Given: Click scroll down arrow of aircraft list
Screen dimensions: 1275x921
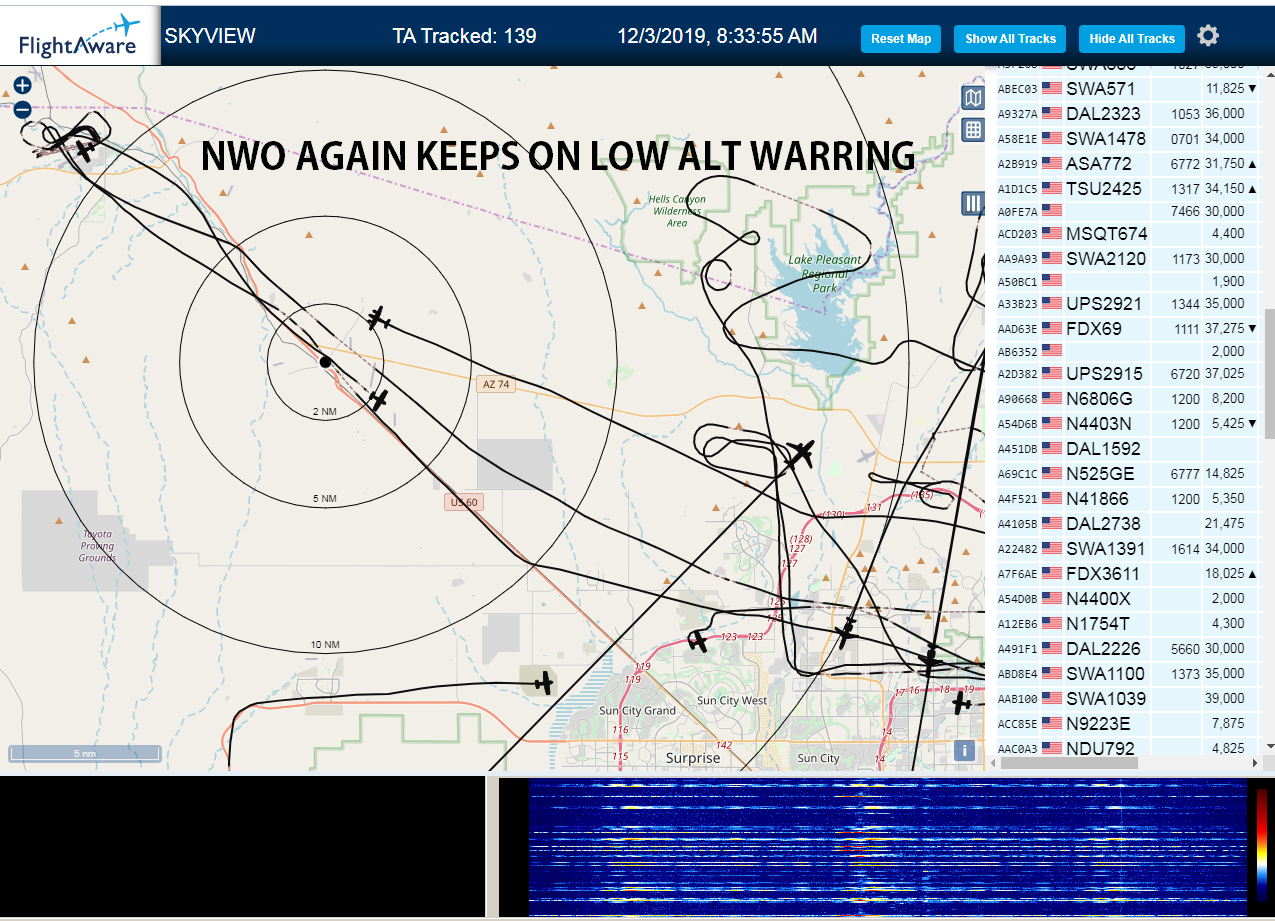Looking at the screenshot, I should point(1269,746).
